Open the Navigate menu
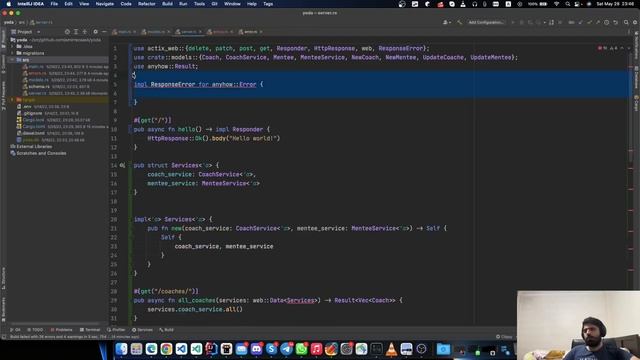The image size is (640, 360). [x=104, y=4]
